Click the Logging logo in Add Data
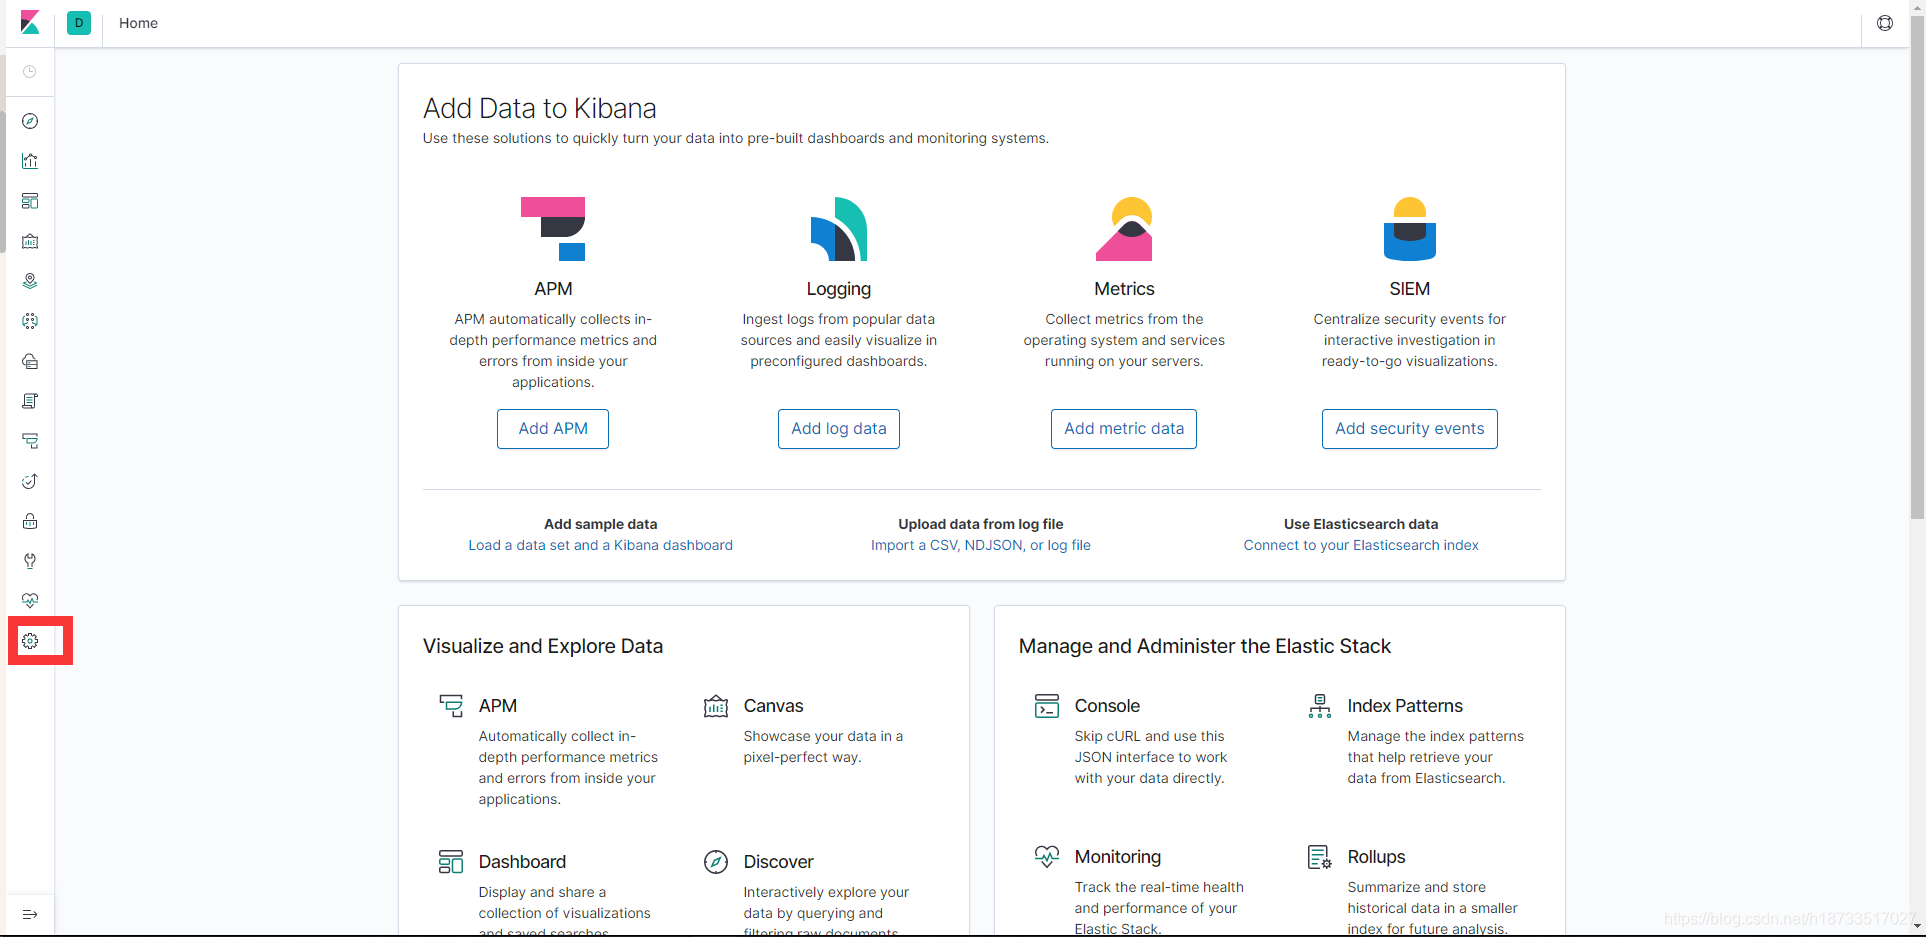Viewport: 1926px width, 937px height. (x=838, y=229)
